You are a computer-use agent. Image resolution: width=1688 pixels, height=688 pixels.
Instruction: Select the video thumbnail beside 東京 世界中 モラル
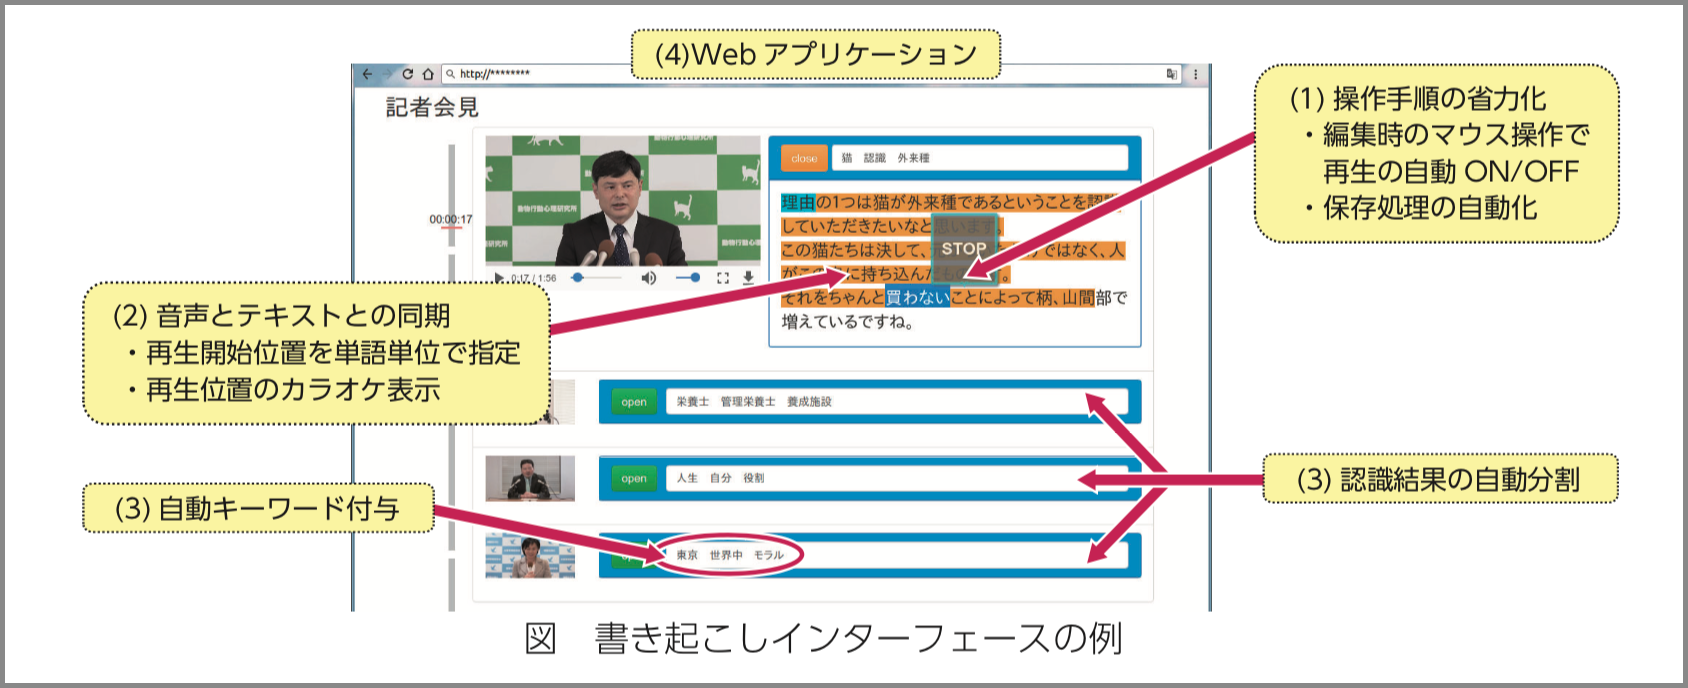(530, 556)
